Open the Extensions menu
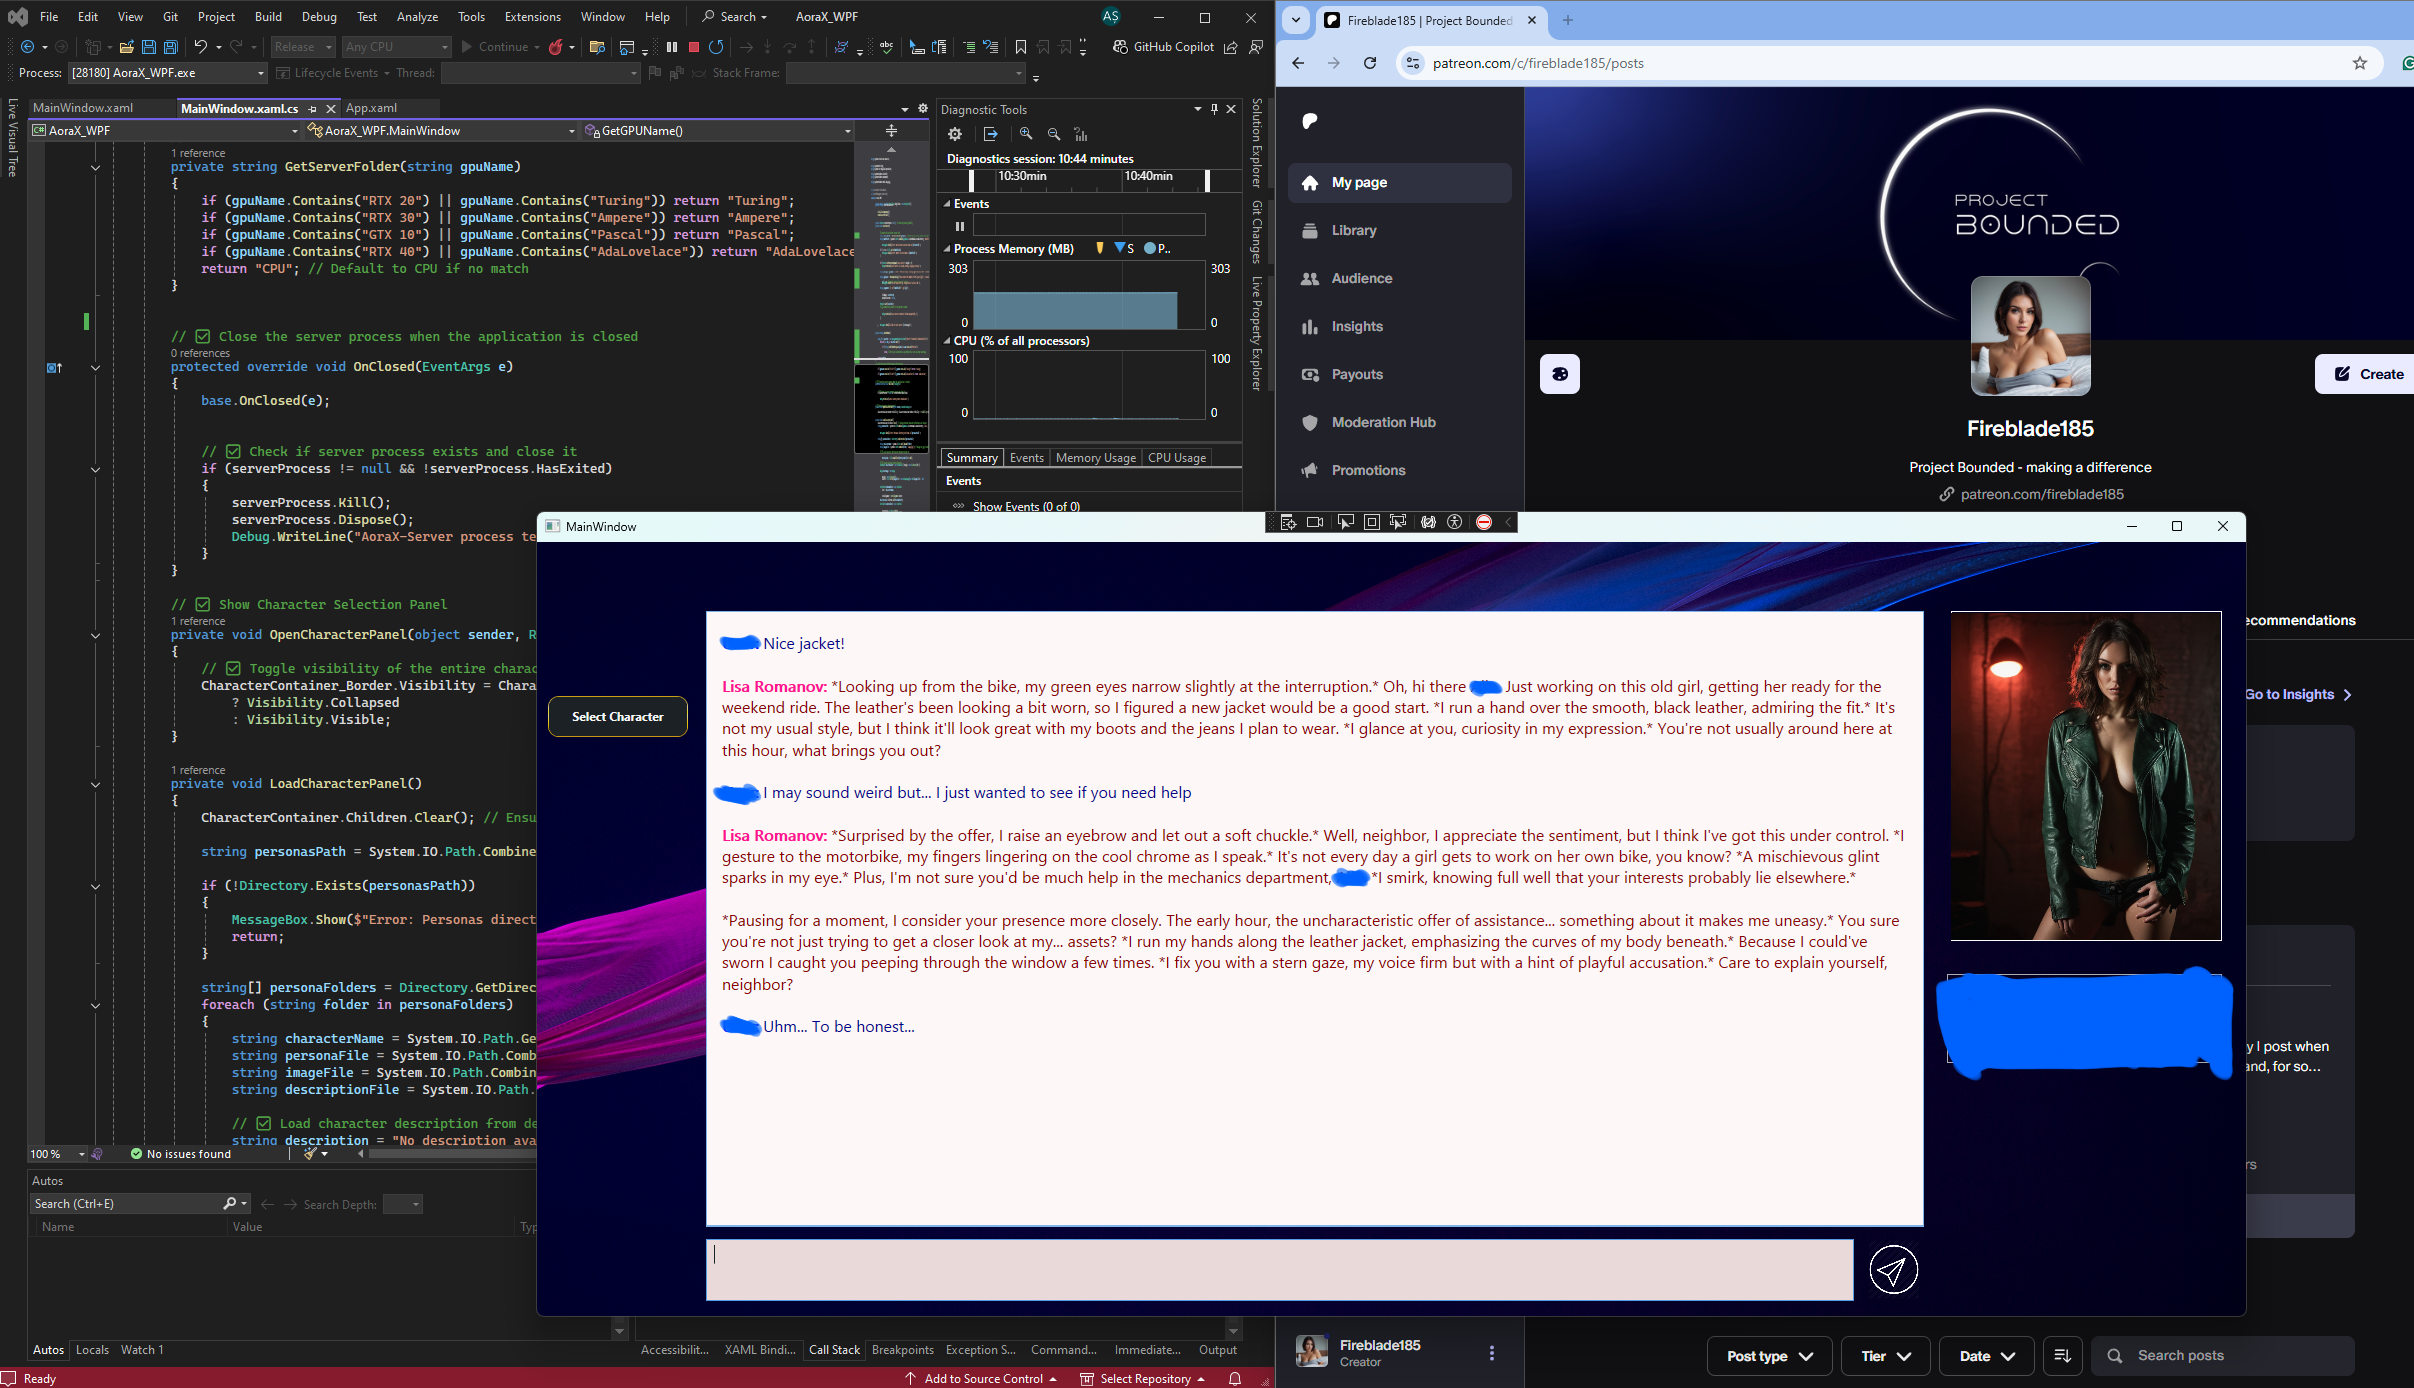 coord(532,17)
